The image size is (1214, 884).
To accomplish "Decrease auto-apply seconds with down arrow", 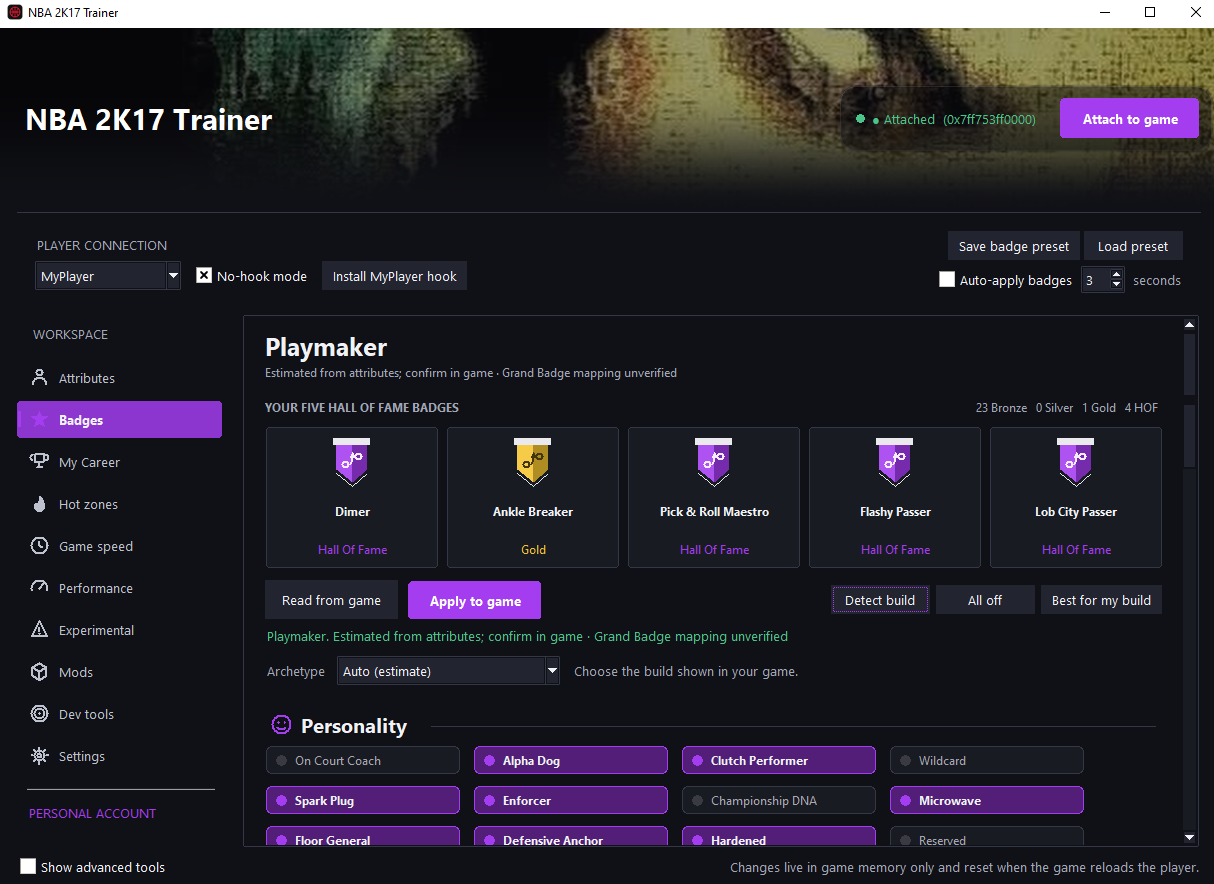I will click(1117, 286).
